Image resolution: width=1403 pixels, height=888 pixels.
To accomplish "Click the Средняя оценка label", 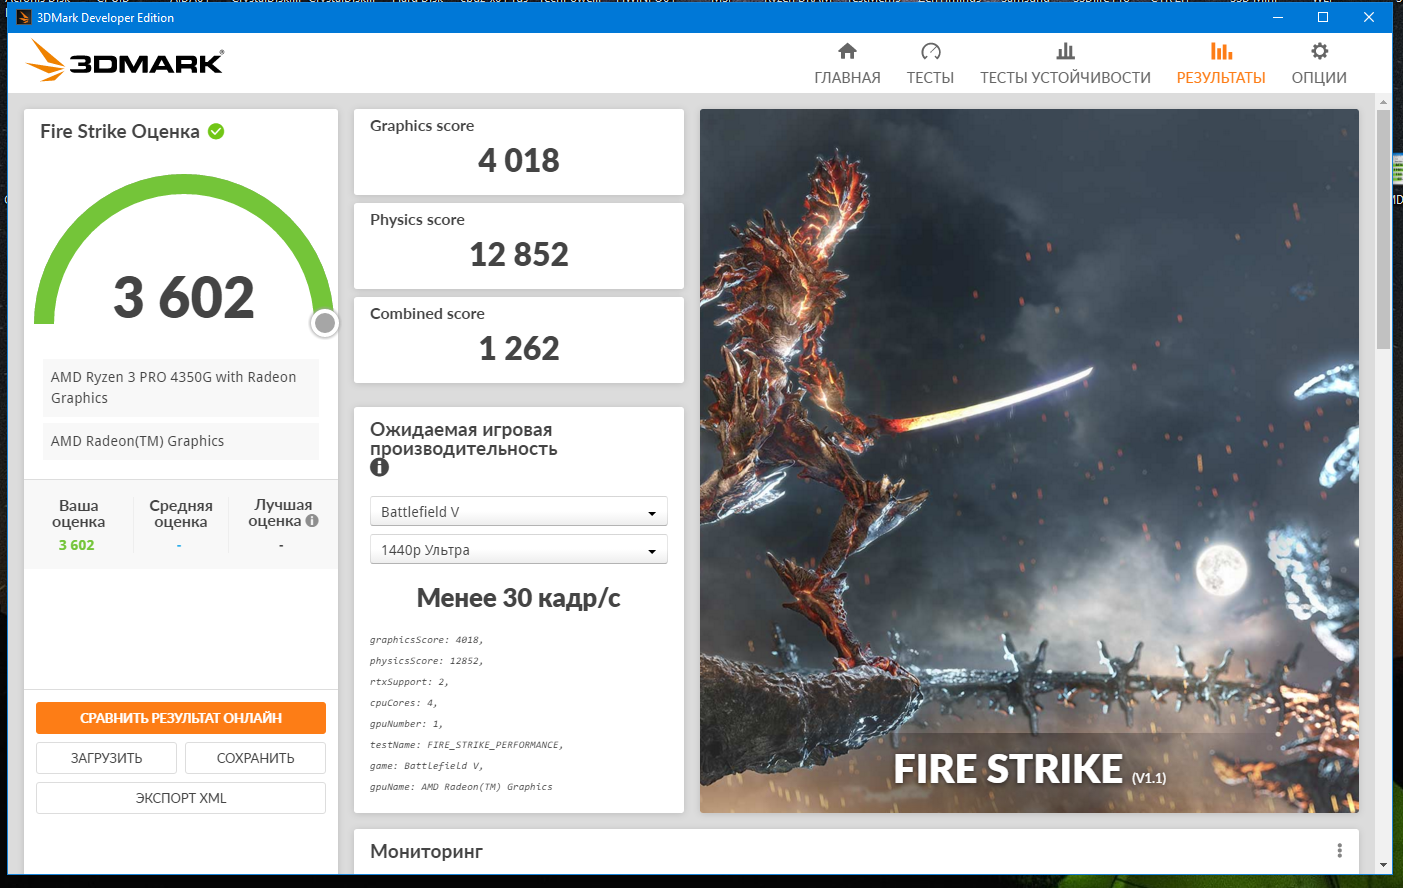I will [181, 513].
